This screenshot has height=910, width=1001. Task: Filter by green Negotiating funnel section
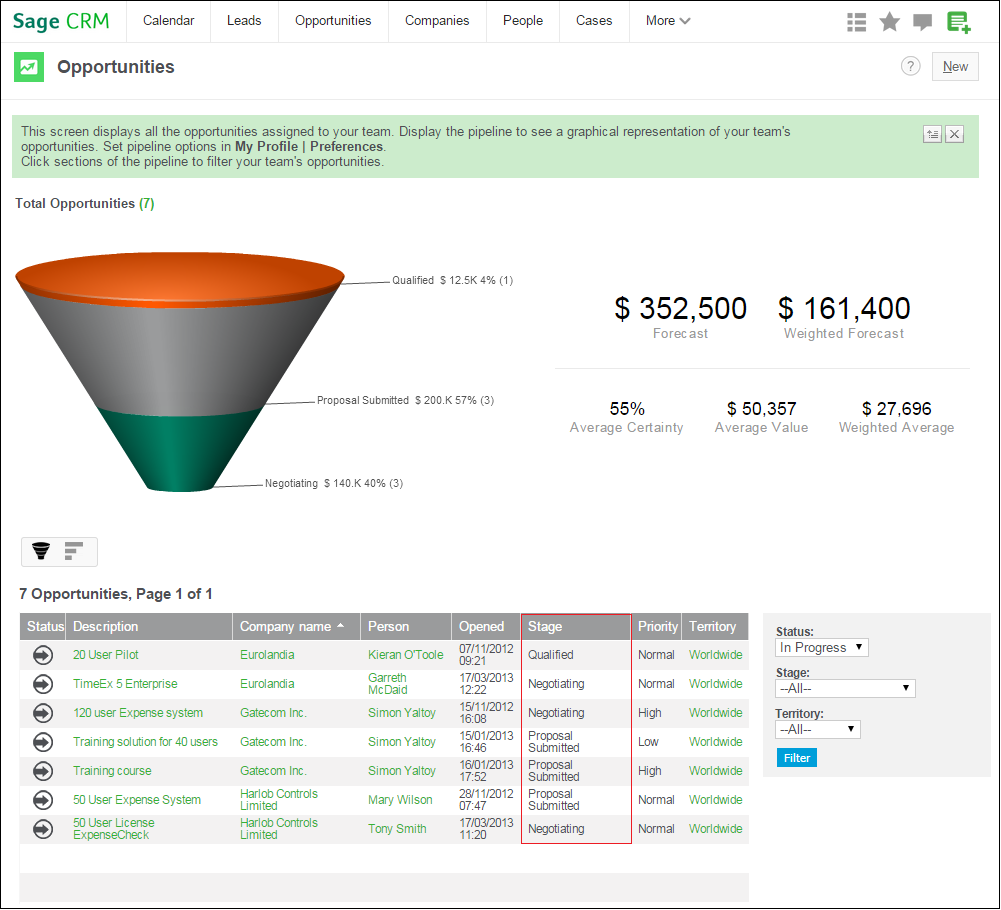point(180,450)
